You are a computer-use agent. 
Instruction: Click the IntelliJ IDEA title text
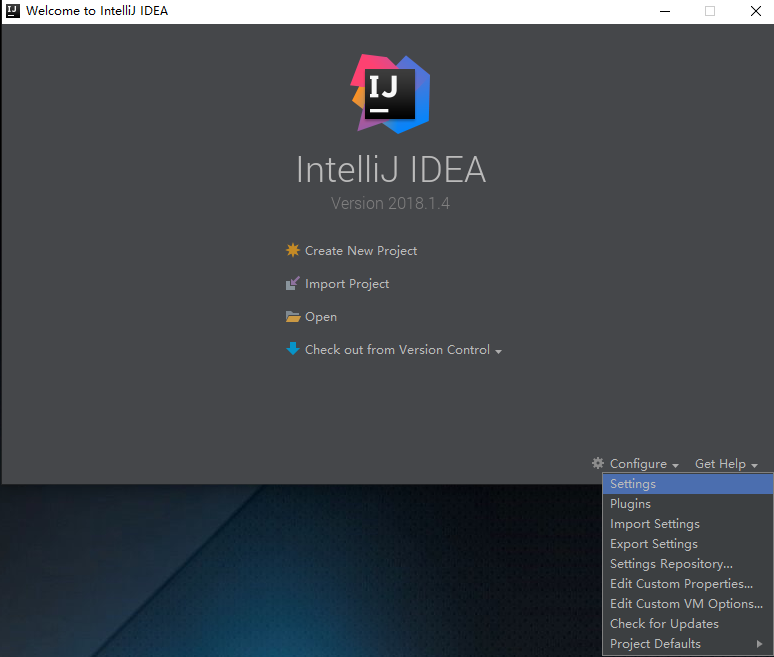click(x=390, y=169)
